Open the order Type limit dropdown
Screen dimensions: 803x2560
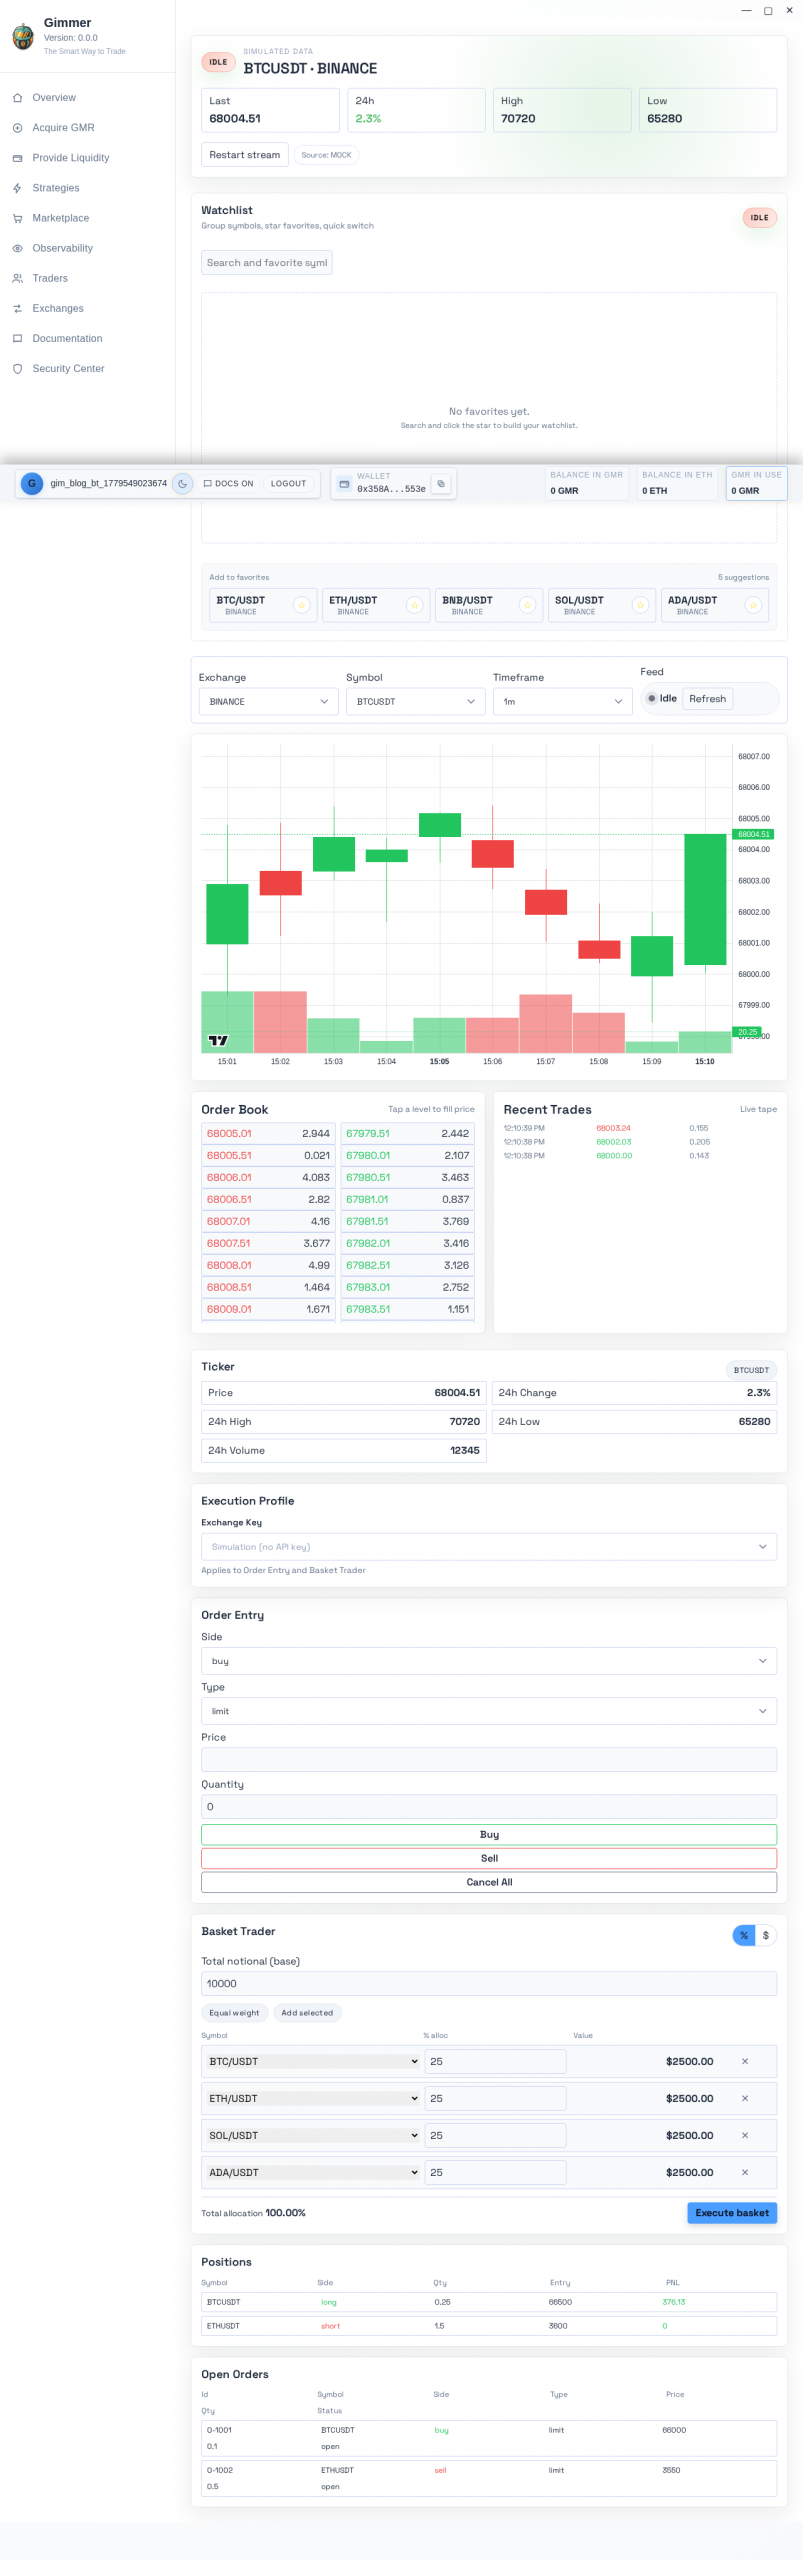[x=489, y=1711]
